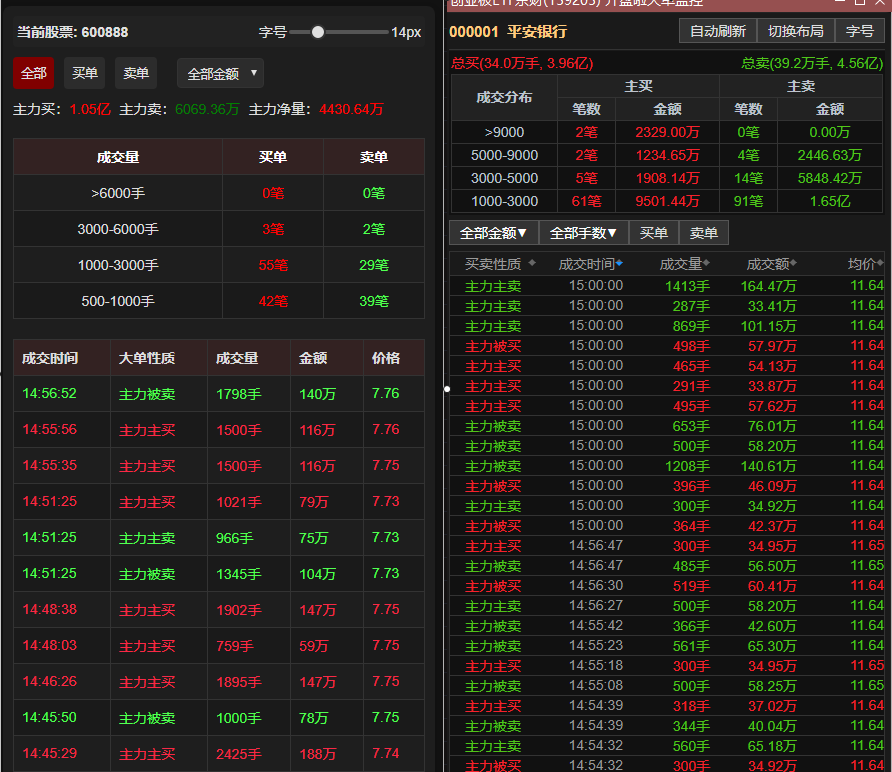The image size is (892, 772).
Task: Click 切换布局 button
Action: (x=796, y=31)
